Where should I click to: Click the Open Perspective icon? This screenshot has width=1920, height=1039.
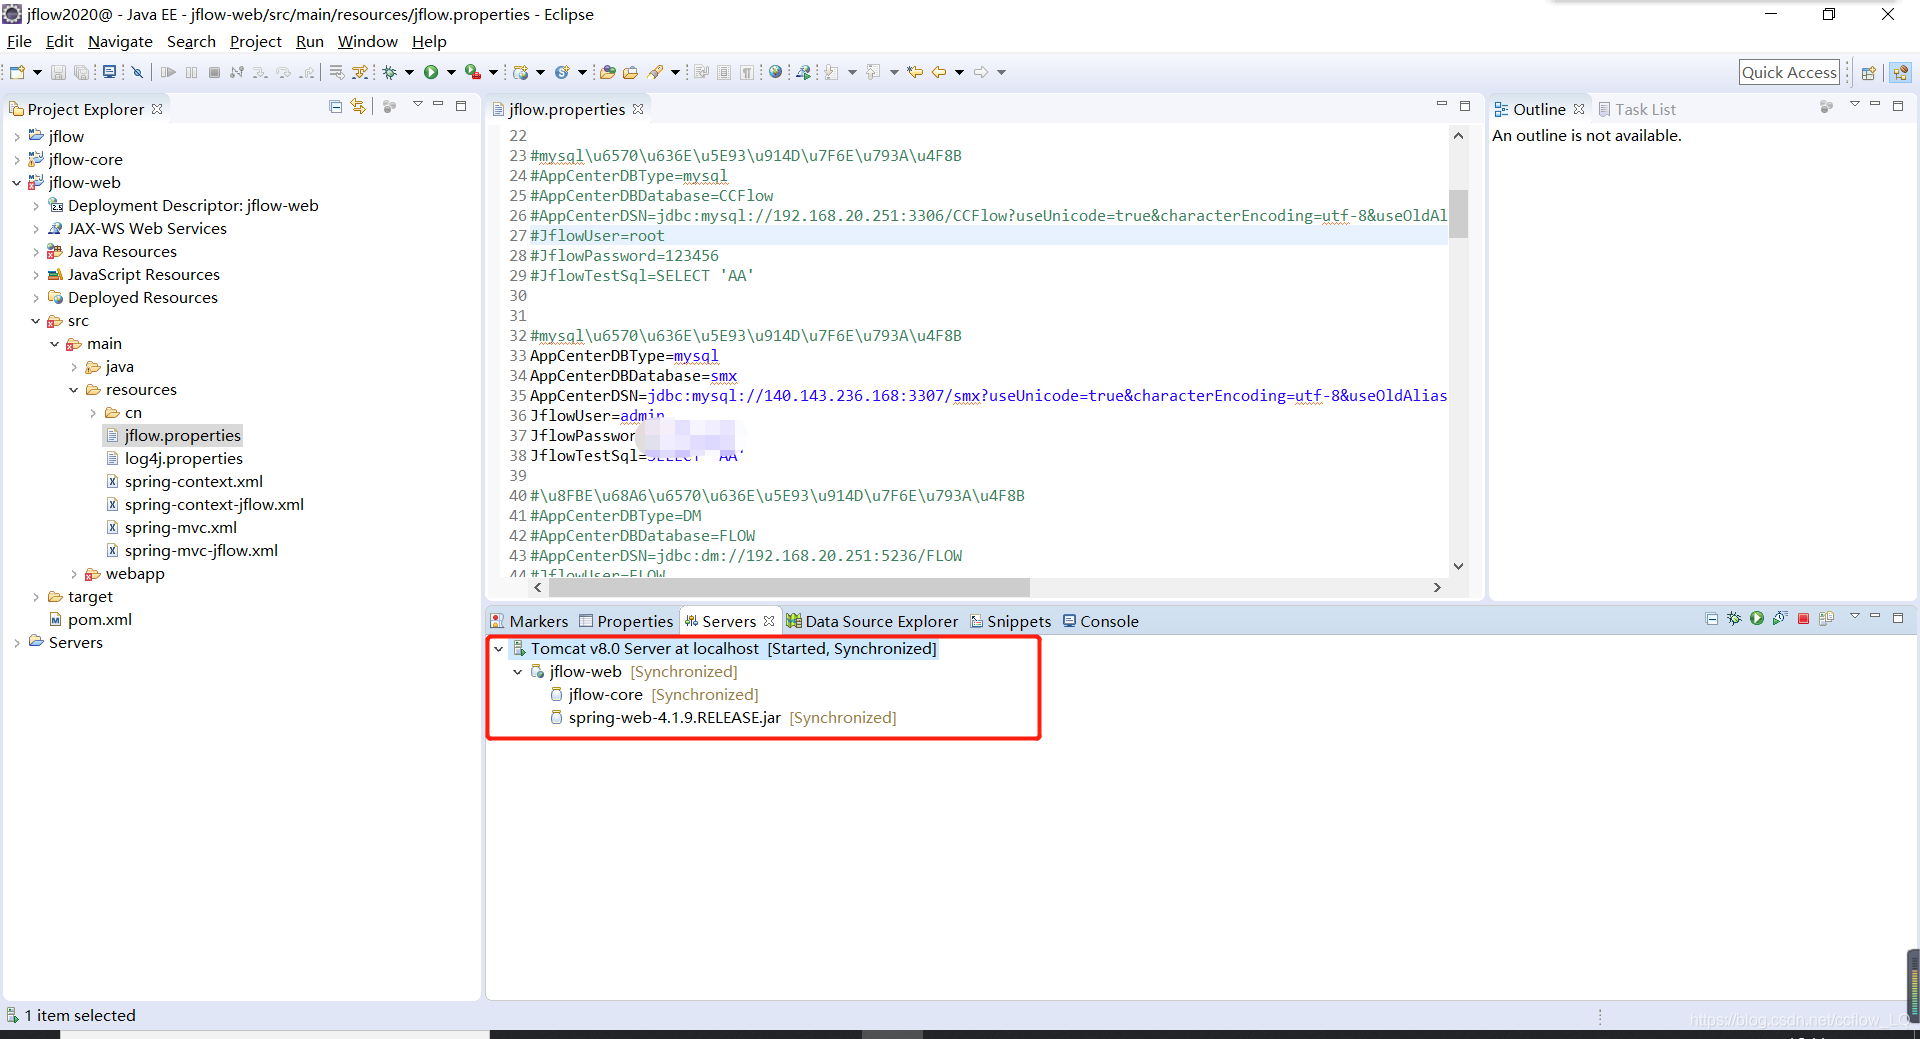point(1868,72)
